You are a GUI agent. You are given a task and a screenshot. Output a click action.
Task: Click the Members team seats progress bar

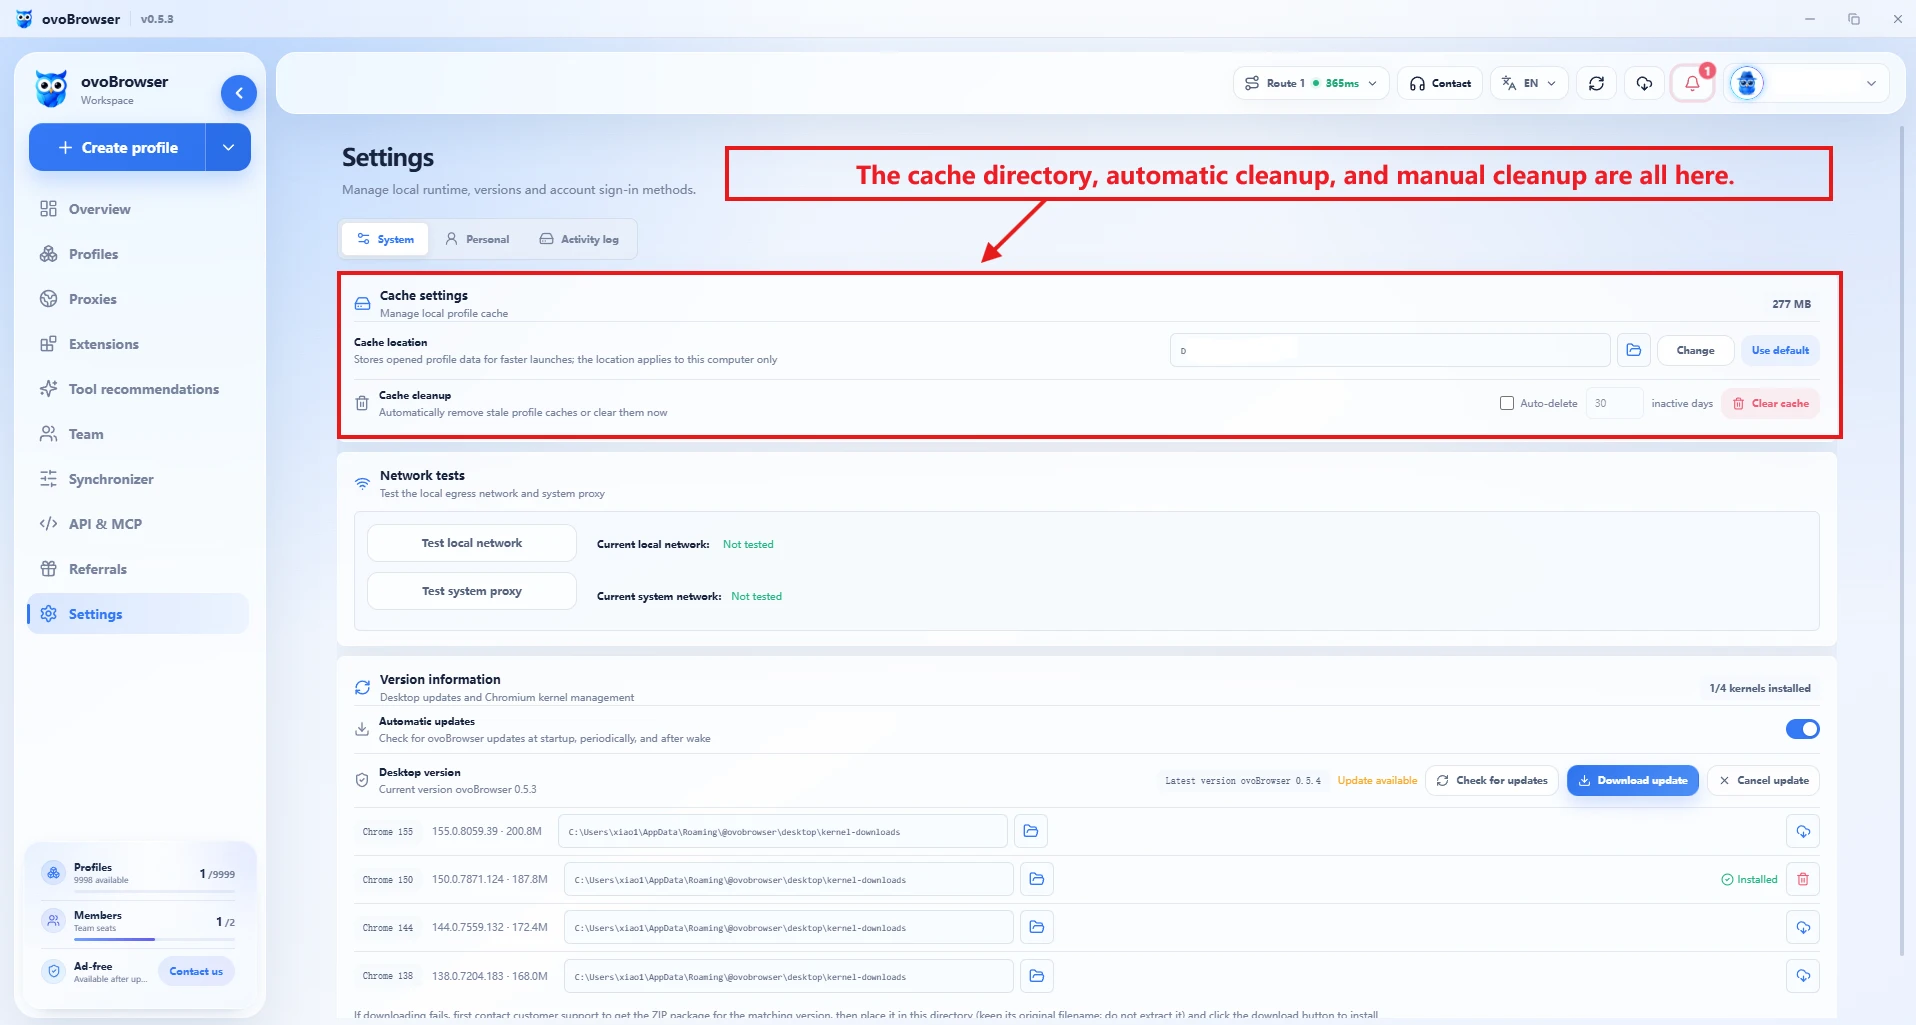click(155, 939)
